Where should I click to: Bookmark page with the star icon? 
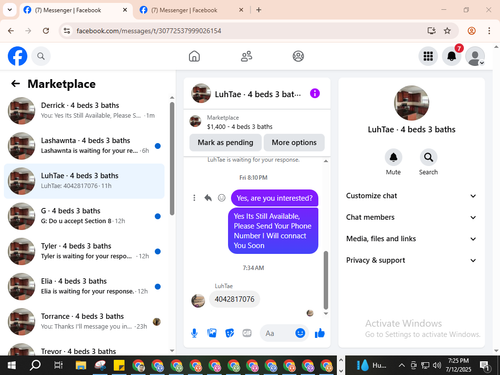(447, 31)
